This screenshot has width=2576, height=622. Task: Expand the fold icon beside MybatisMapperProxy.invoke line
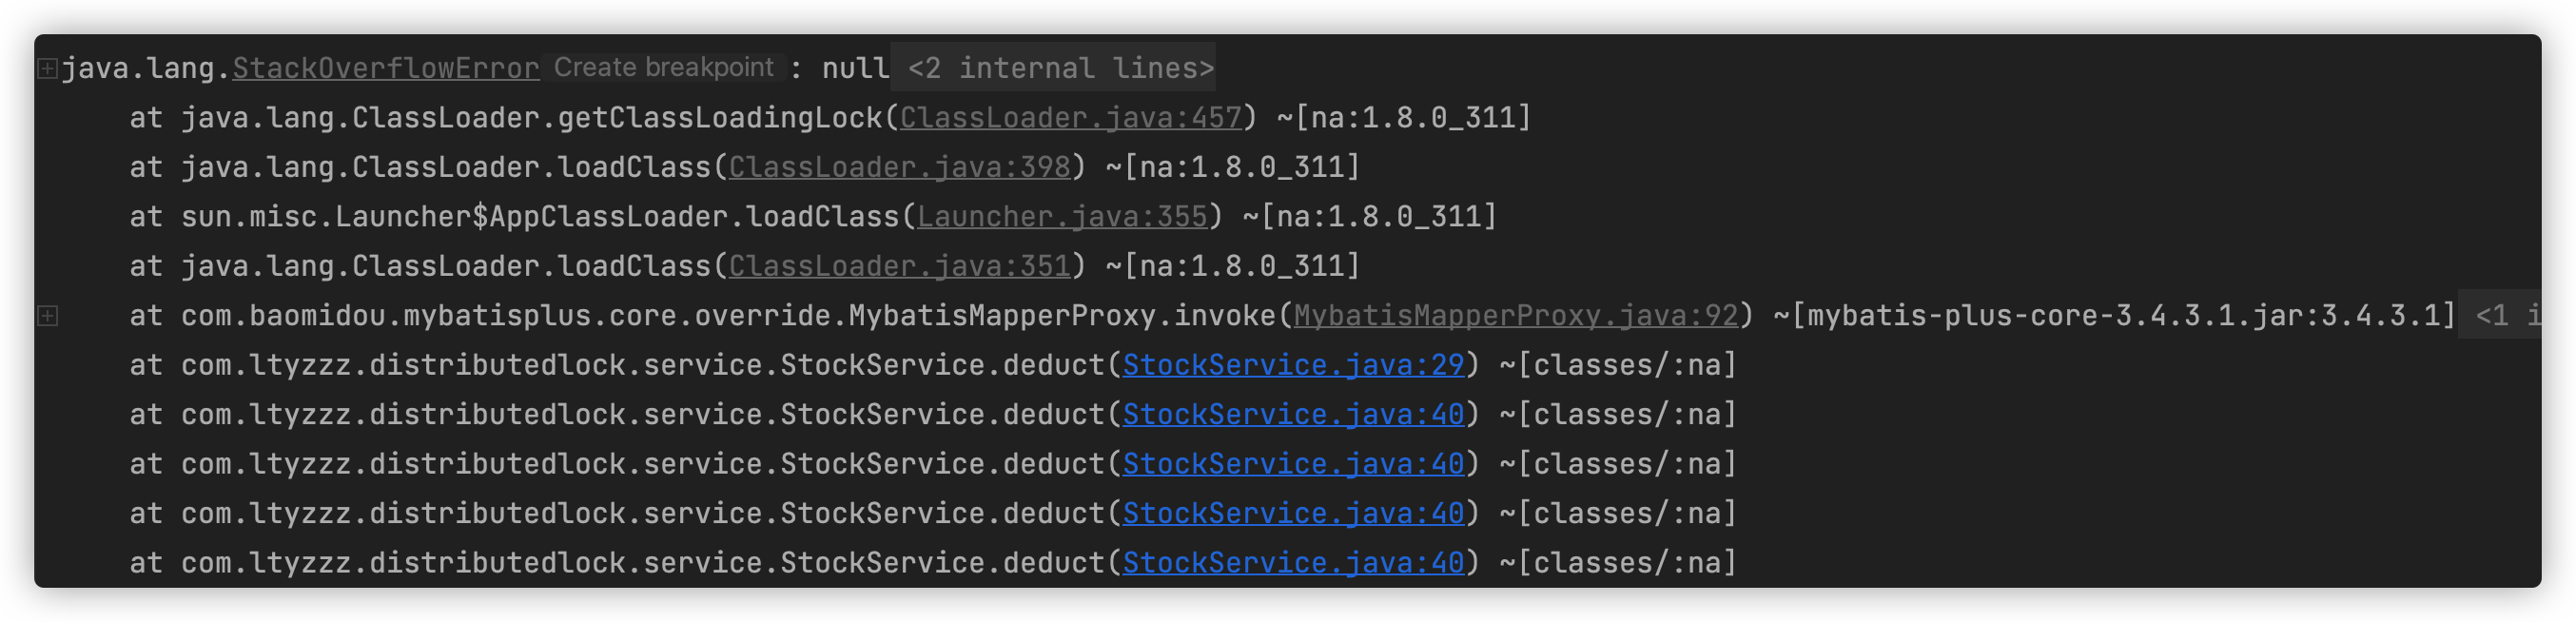[x=47, y=316]
